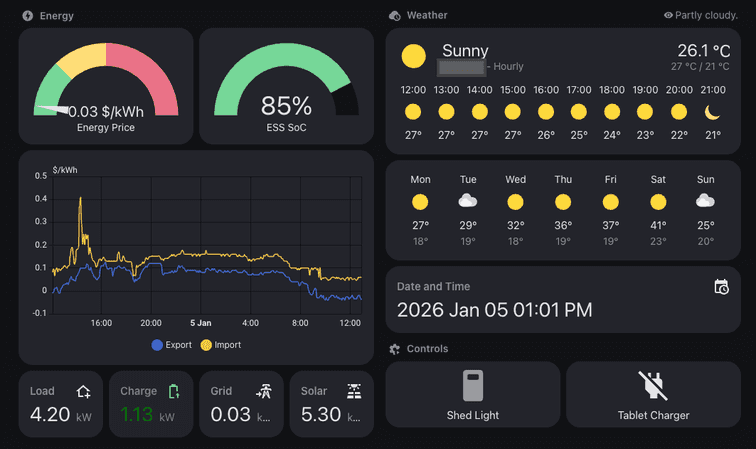
Task: Click the Hourly forecast label
Action: click(x=508, y=67)
